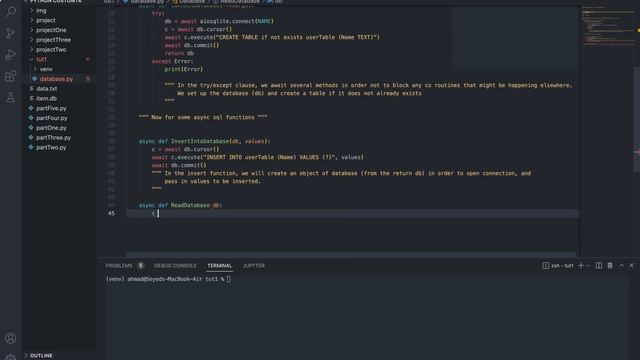Open the Search view in activity bar
This screenshot has width=640, height=360.
click(x=11, y=11)
